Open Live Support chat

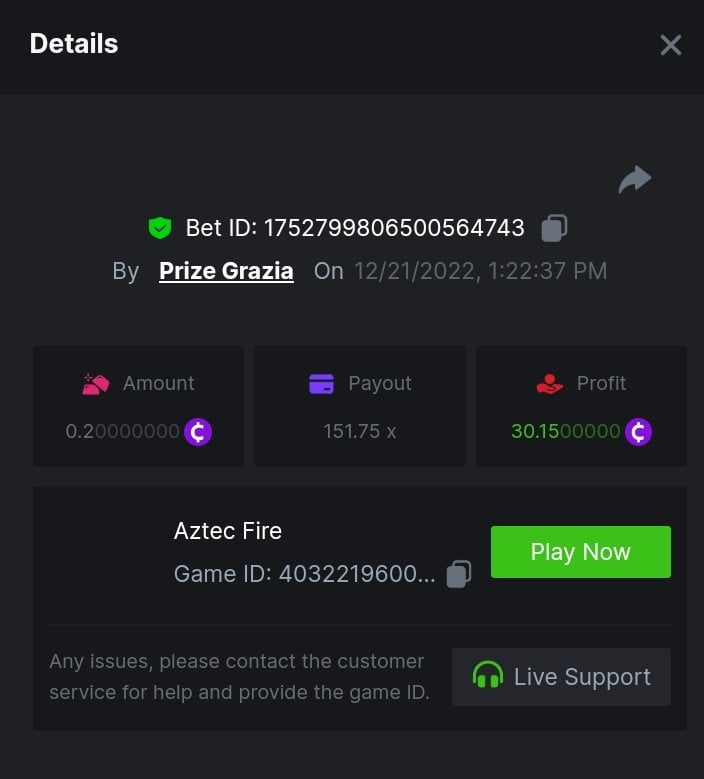[x=561, y=677]
